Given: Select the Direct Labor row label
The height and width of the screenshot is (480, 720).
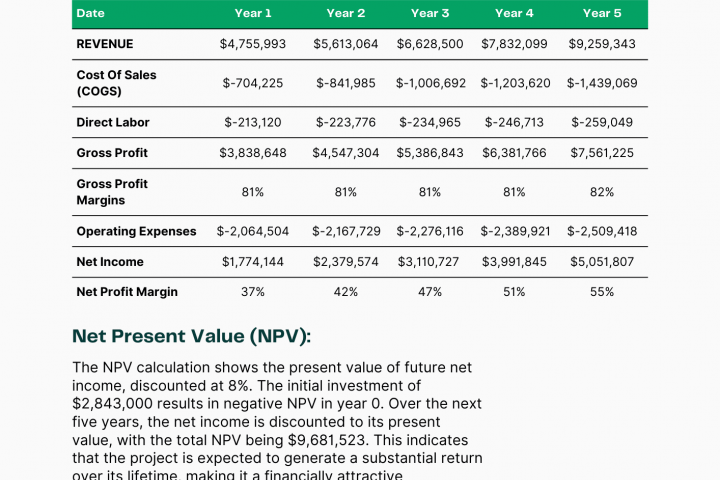Looking at the screenshot, I should click(x=113, y=122).
